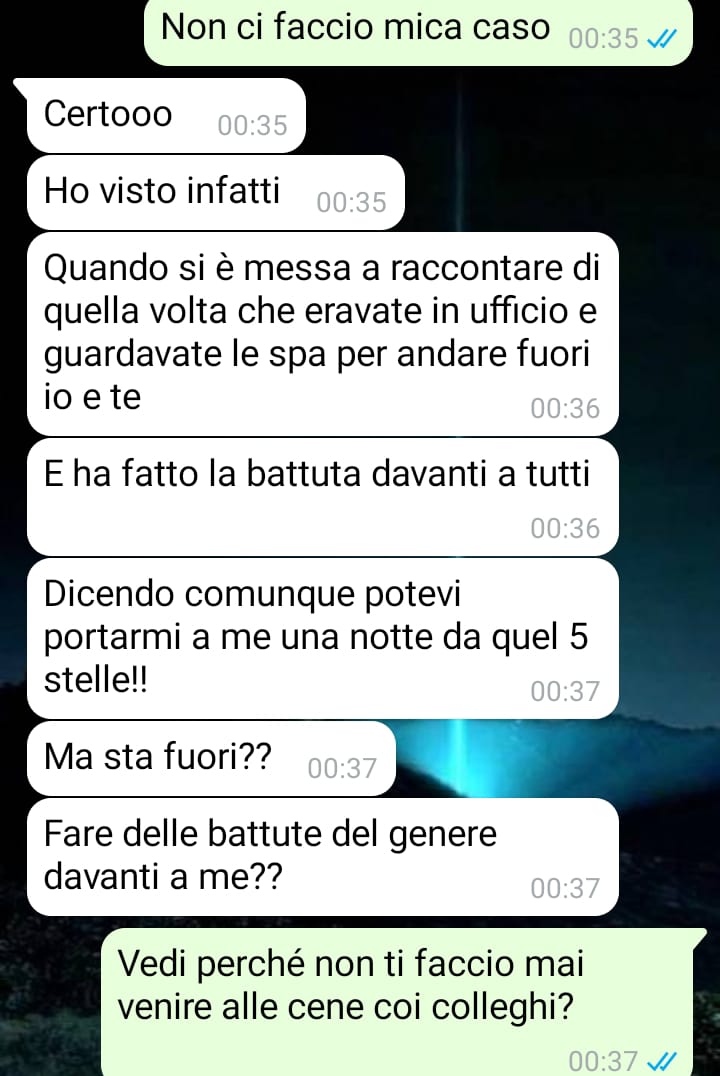
Task: Tap the 00:37 timestamp beside 'Ma sta fuori??'
Action: tap(342, 769)
